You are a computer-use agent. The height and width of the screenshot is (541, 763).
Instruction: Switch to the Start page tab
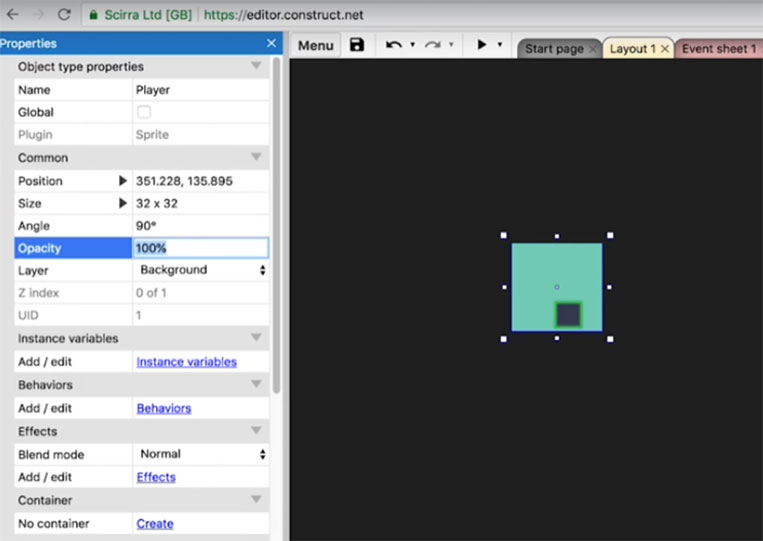click(x=554, y=49)
